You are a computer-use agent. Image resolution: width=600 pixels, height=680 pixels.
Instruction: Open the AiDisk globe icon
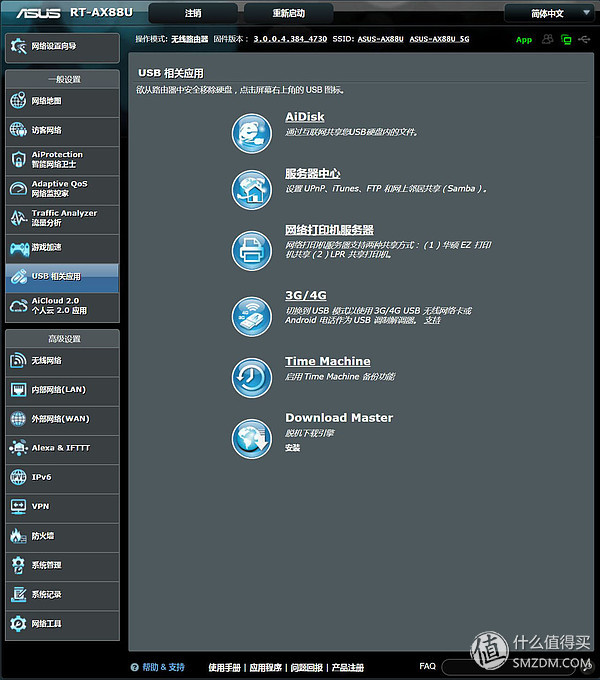tap(251, 133)
